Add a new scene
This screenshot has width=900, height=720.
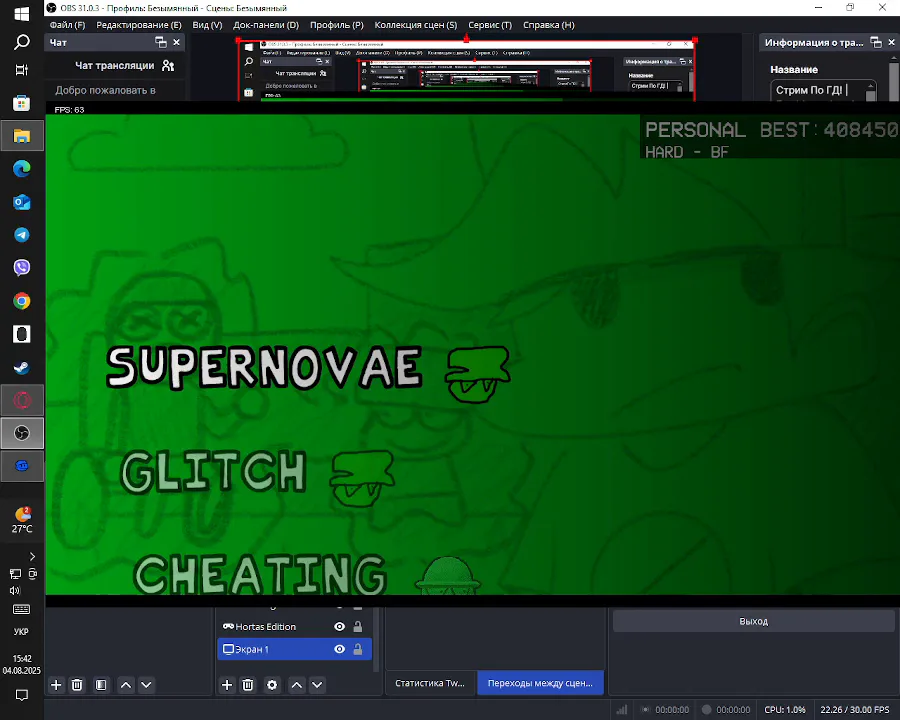click(x=56, y=685)
